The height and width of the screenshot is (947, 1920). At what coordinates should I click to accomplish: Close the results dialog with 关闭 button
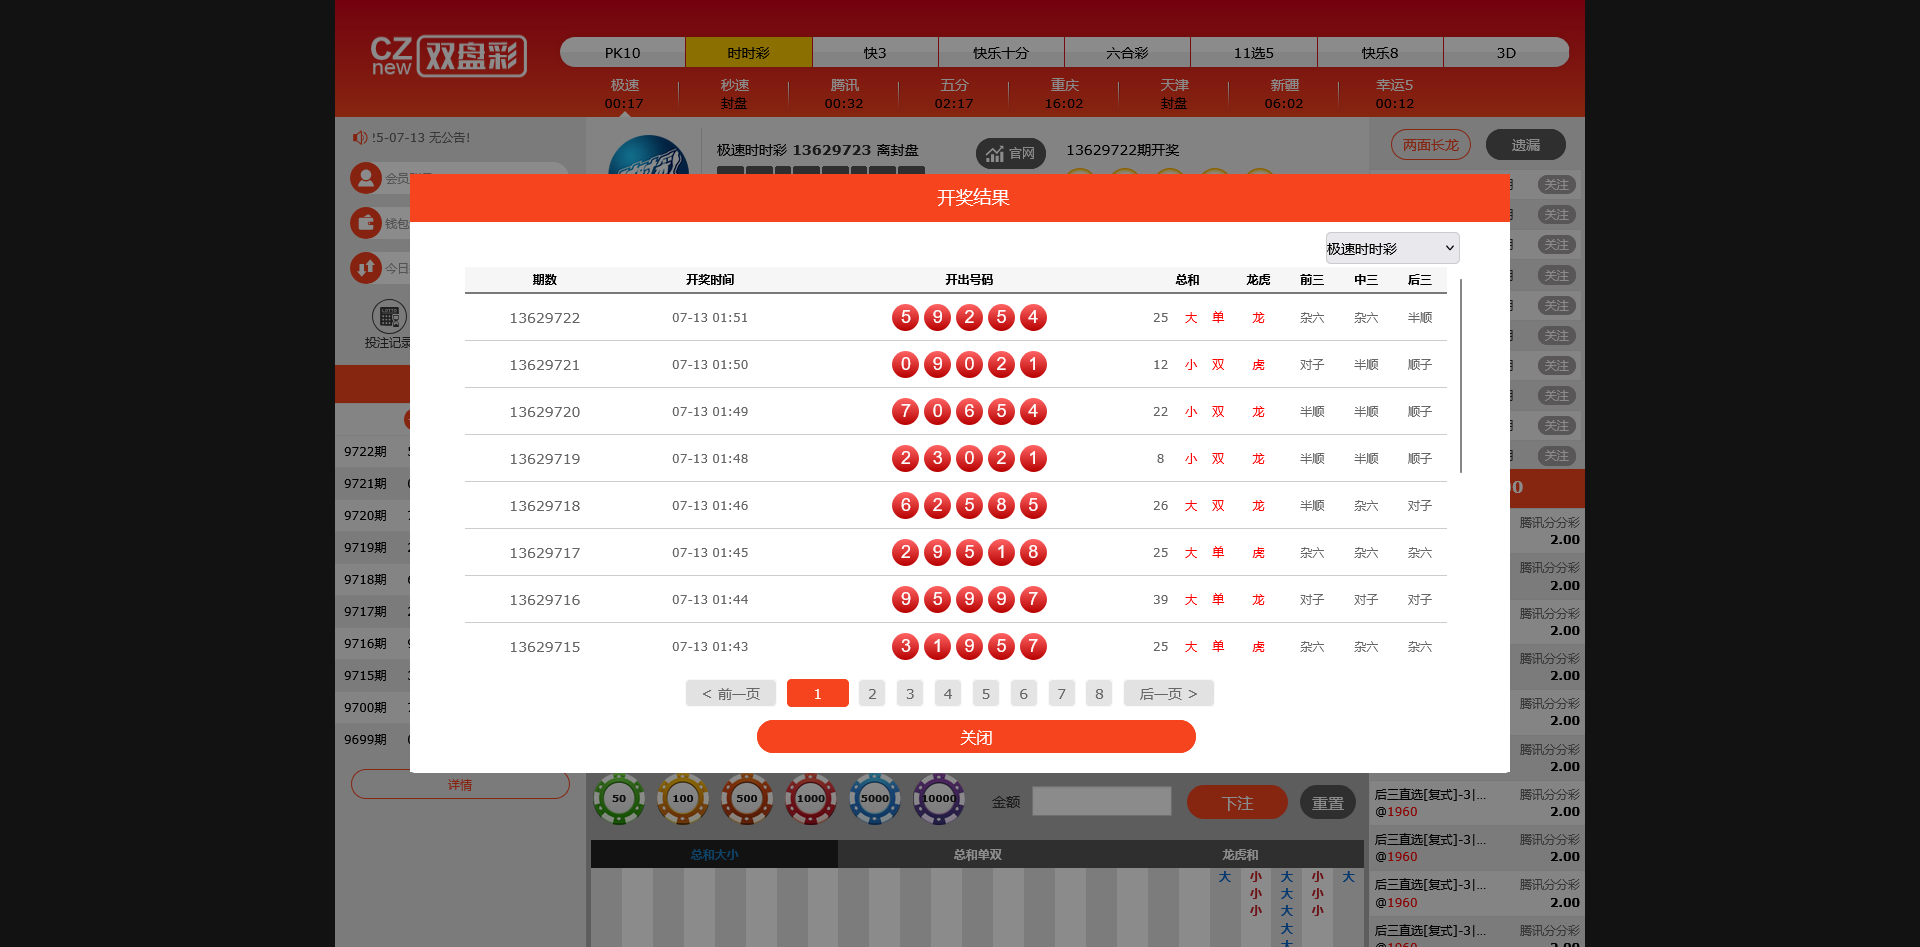(976, 737)
